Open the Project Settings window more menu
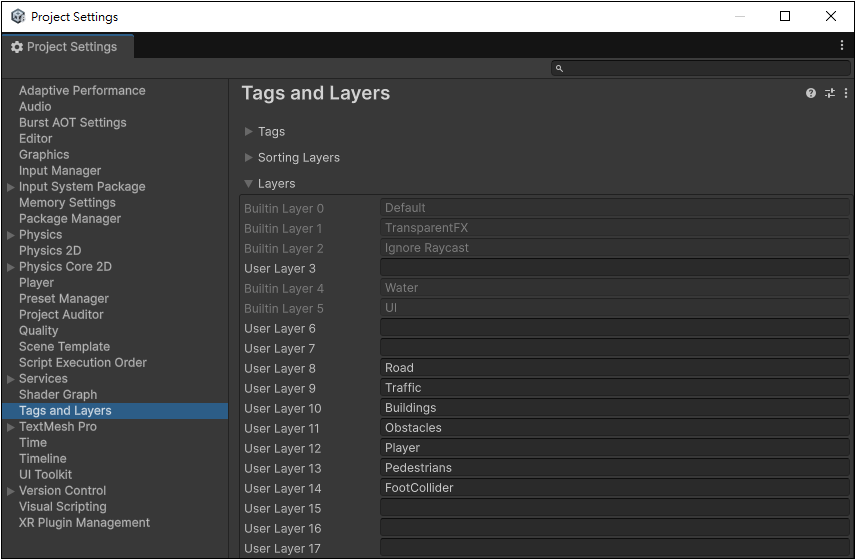The width and height of the screenshot is (856, 560). 841,46
